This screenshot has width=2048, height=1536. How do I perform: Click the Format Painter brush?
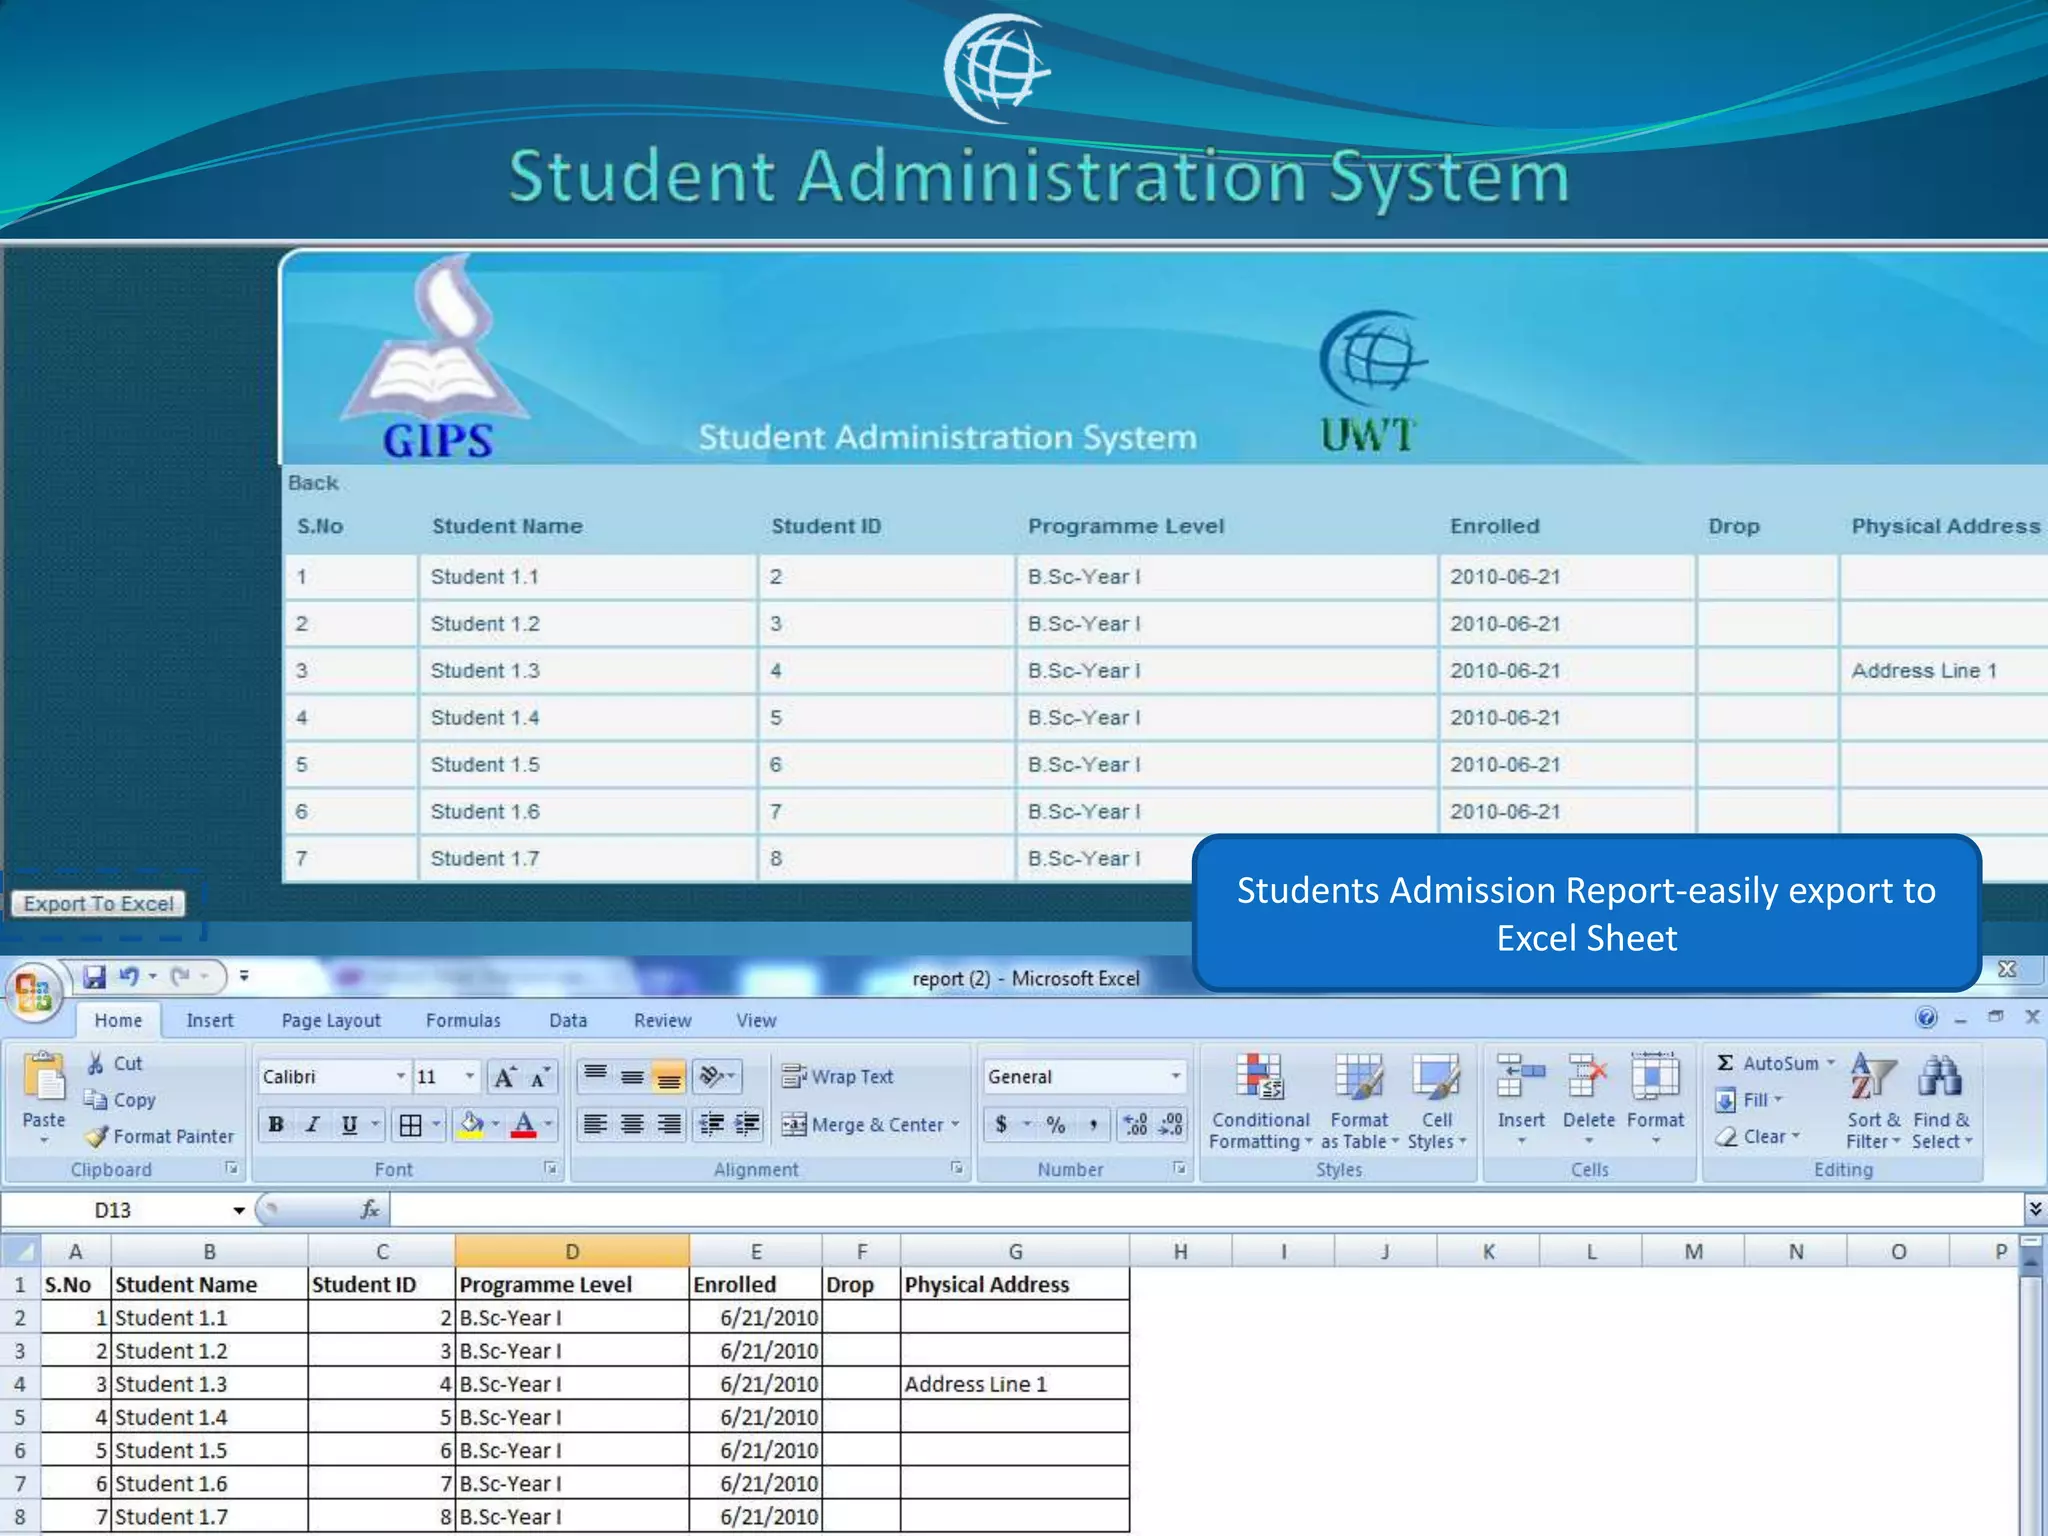point(96,1136)
